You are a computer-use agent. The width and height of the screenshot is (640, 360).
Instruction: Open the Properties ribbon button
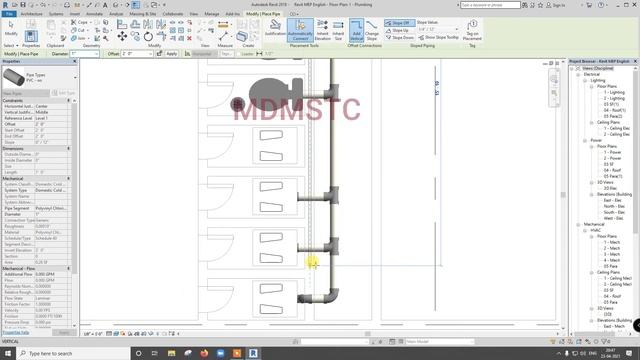[x=31, y=35]
